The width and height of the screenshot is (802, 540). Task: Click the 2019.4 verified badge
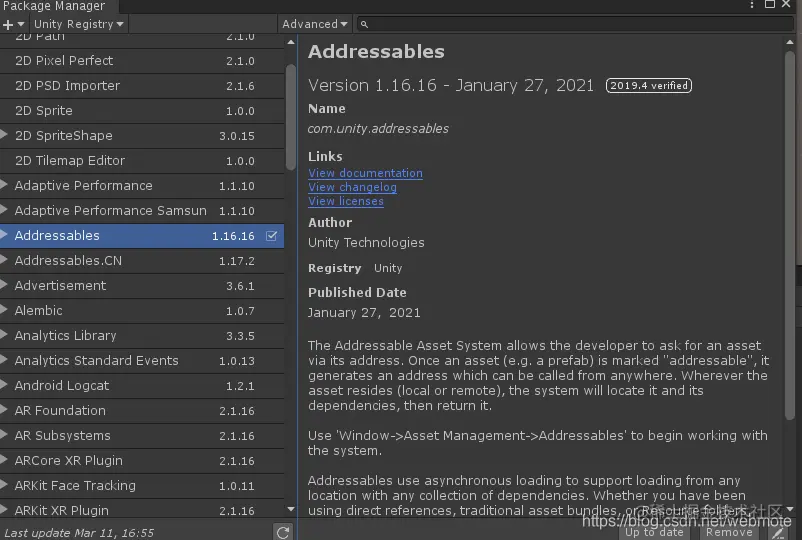click(x=649, y=85)
